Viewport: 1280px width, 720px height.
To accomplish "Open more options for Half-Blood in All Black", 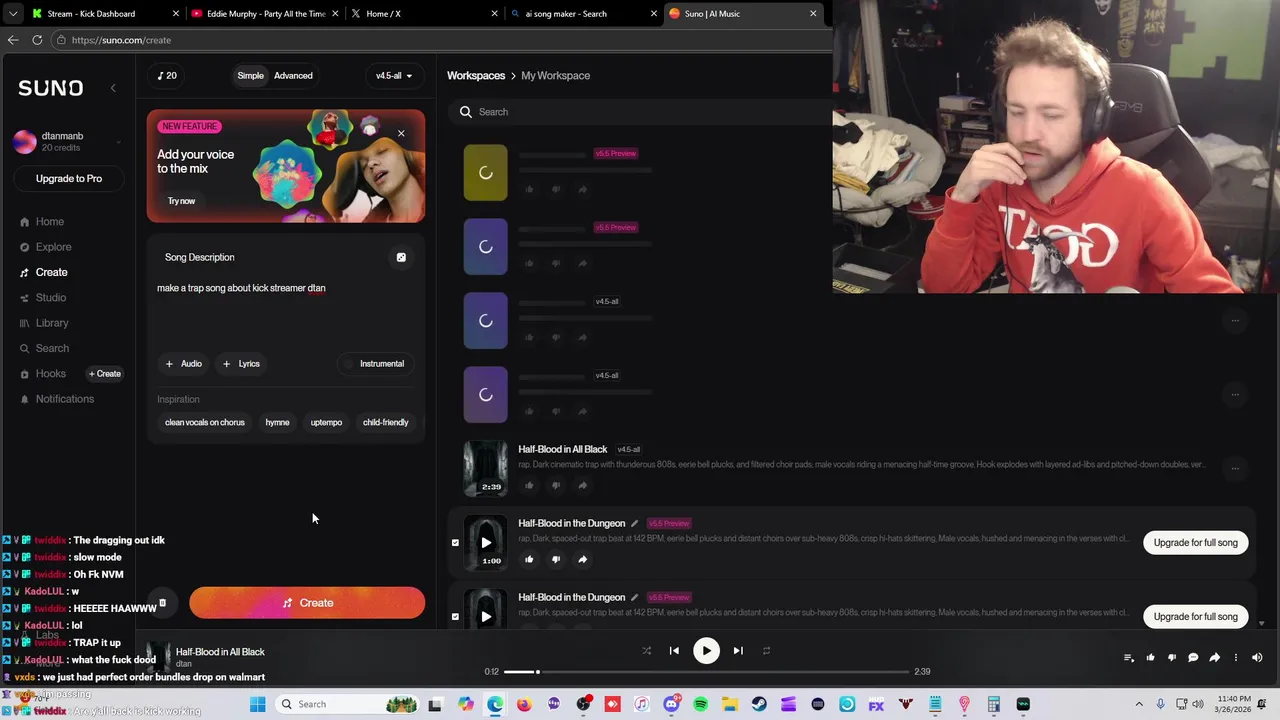I will [1235, 468].
